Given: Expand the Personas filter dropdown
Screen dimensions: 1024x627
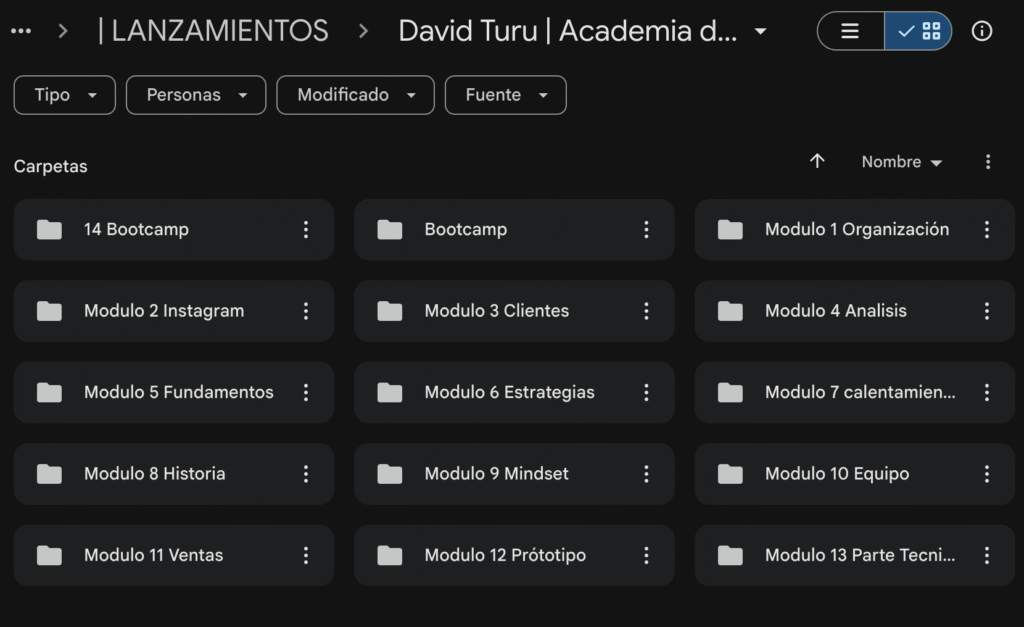Looking at the screenshot, I should (x=196, y=95).
